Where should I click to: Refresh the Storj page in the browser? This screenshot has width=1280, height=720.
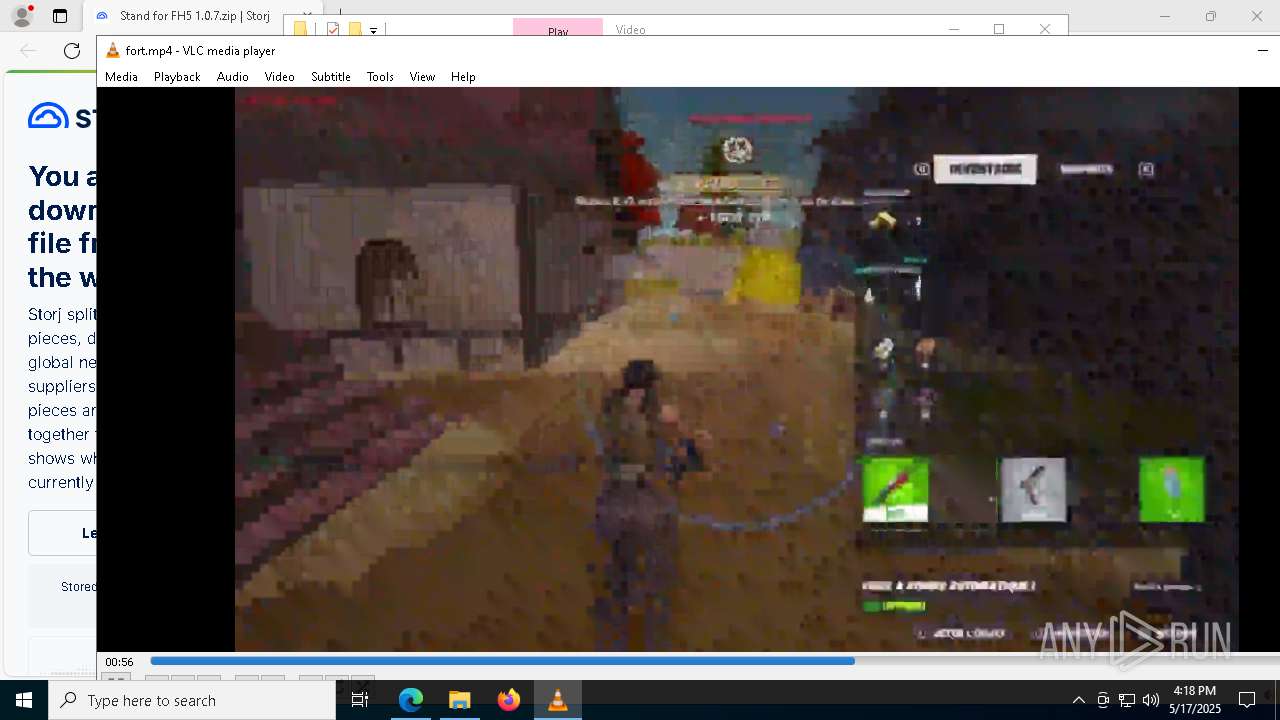[72, 51]
